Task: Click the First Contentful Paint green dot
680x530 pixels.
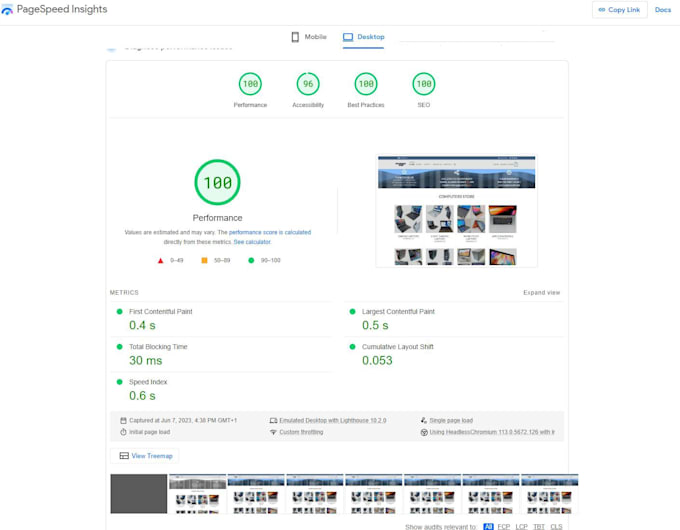Action: (x=120, y=311)
